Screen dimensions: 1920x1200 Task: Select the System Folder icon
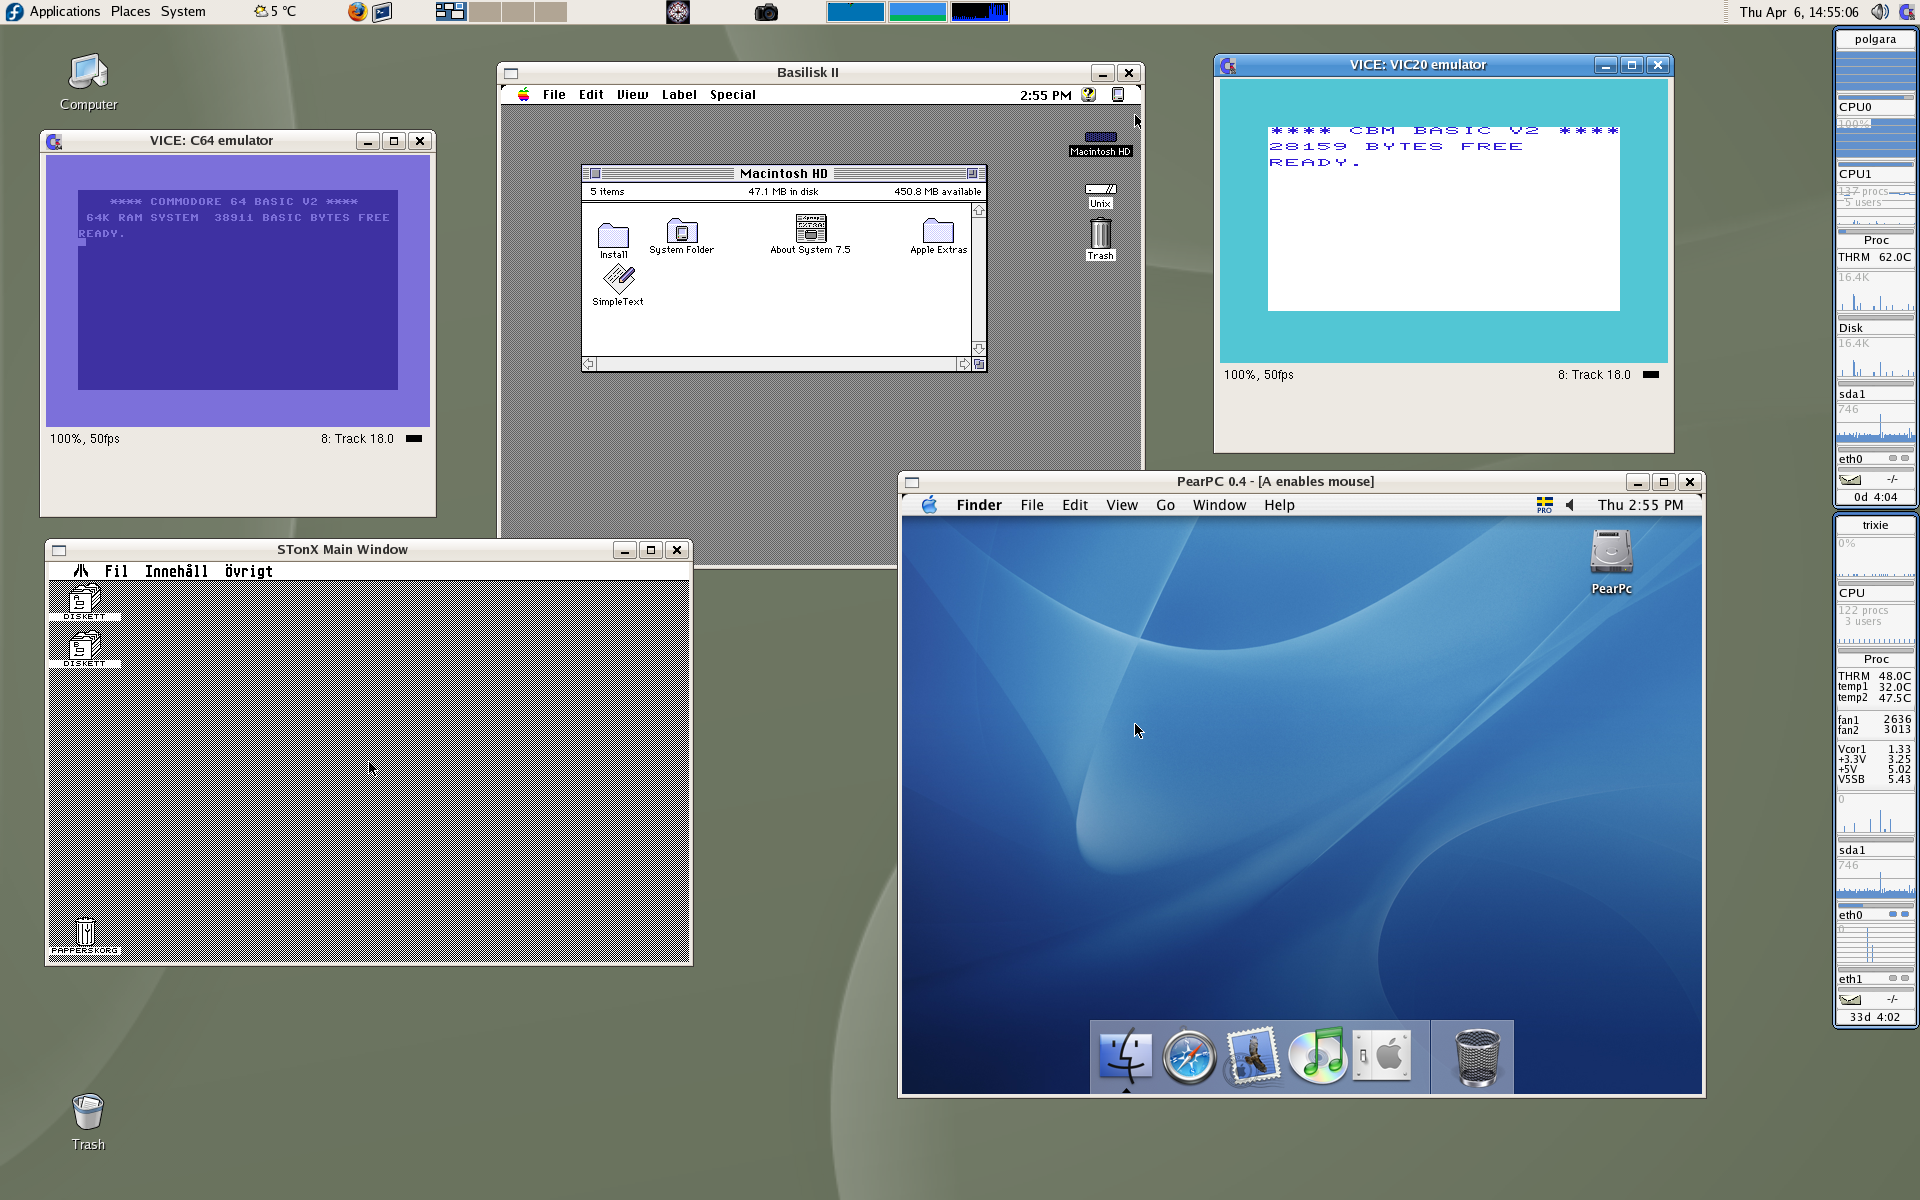682,231
